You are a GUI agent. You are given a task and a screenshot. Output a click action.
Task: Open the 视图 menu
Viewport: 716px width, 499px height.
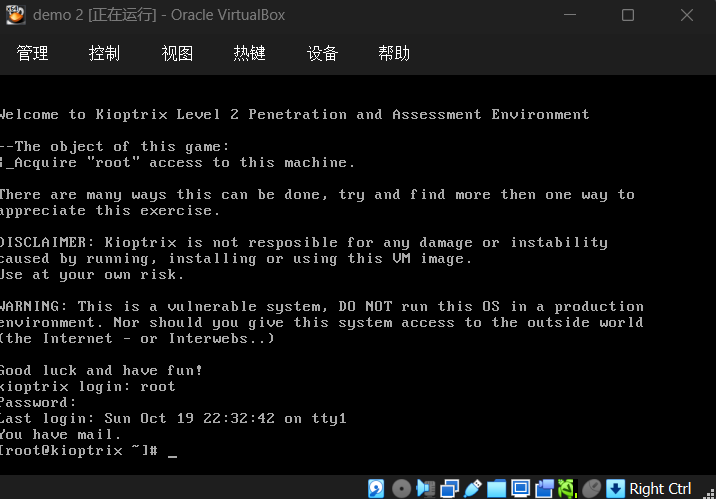pos(177,54)
